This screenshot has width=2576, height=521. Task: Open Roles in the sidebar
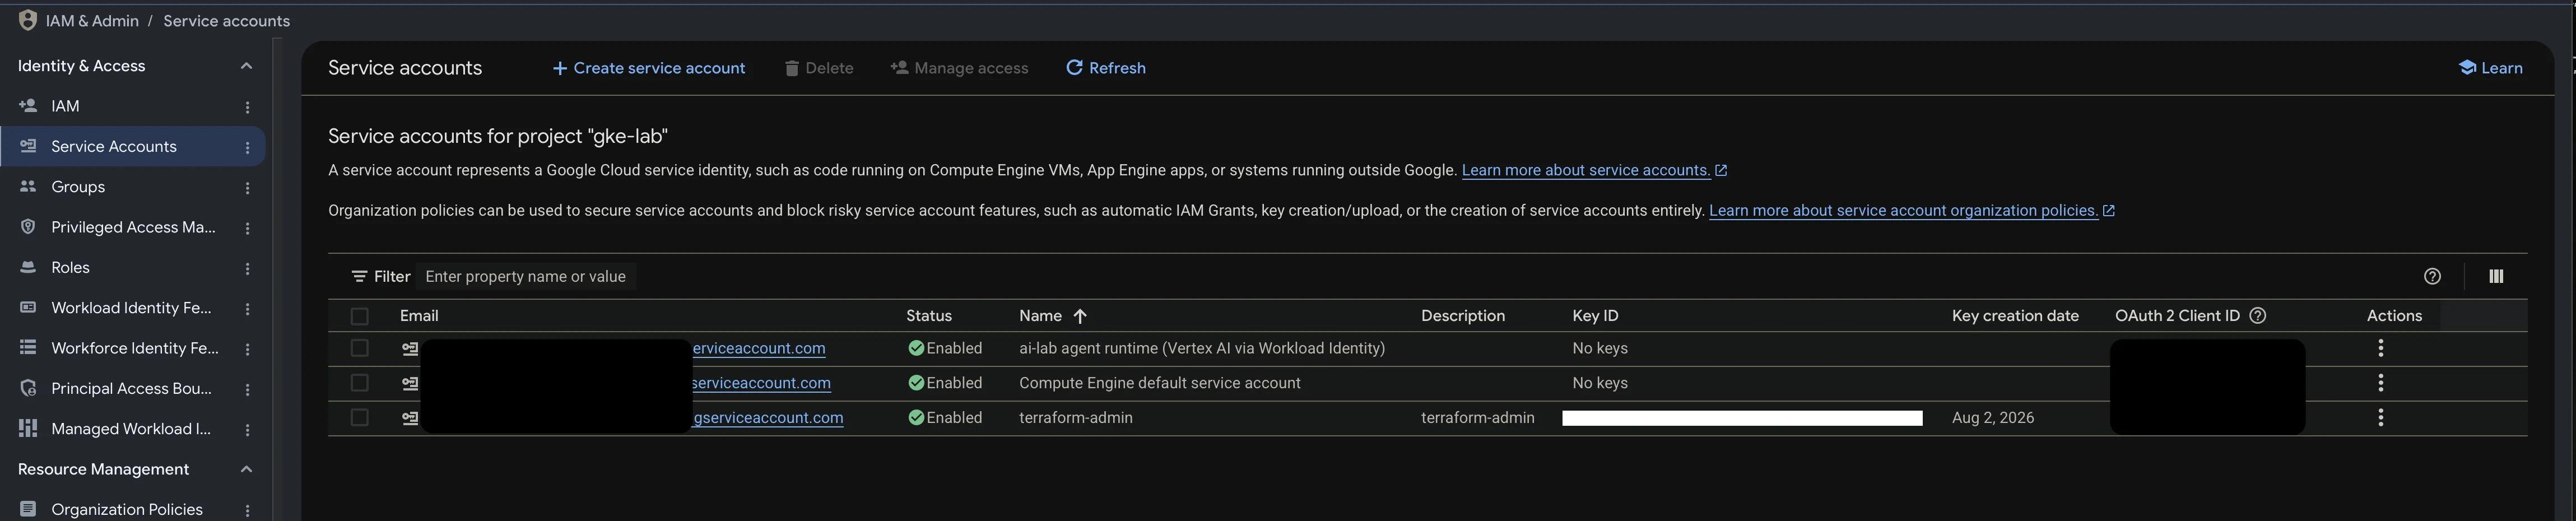coord(70,267)
